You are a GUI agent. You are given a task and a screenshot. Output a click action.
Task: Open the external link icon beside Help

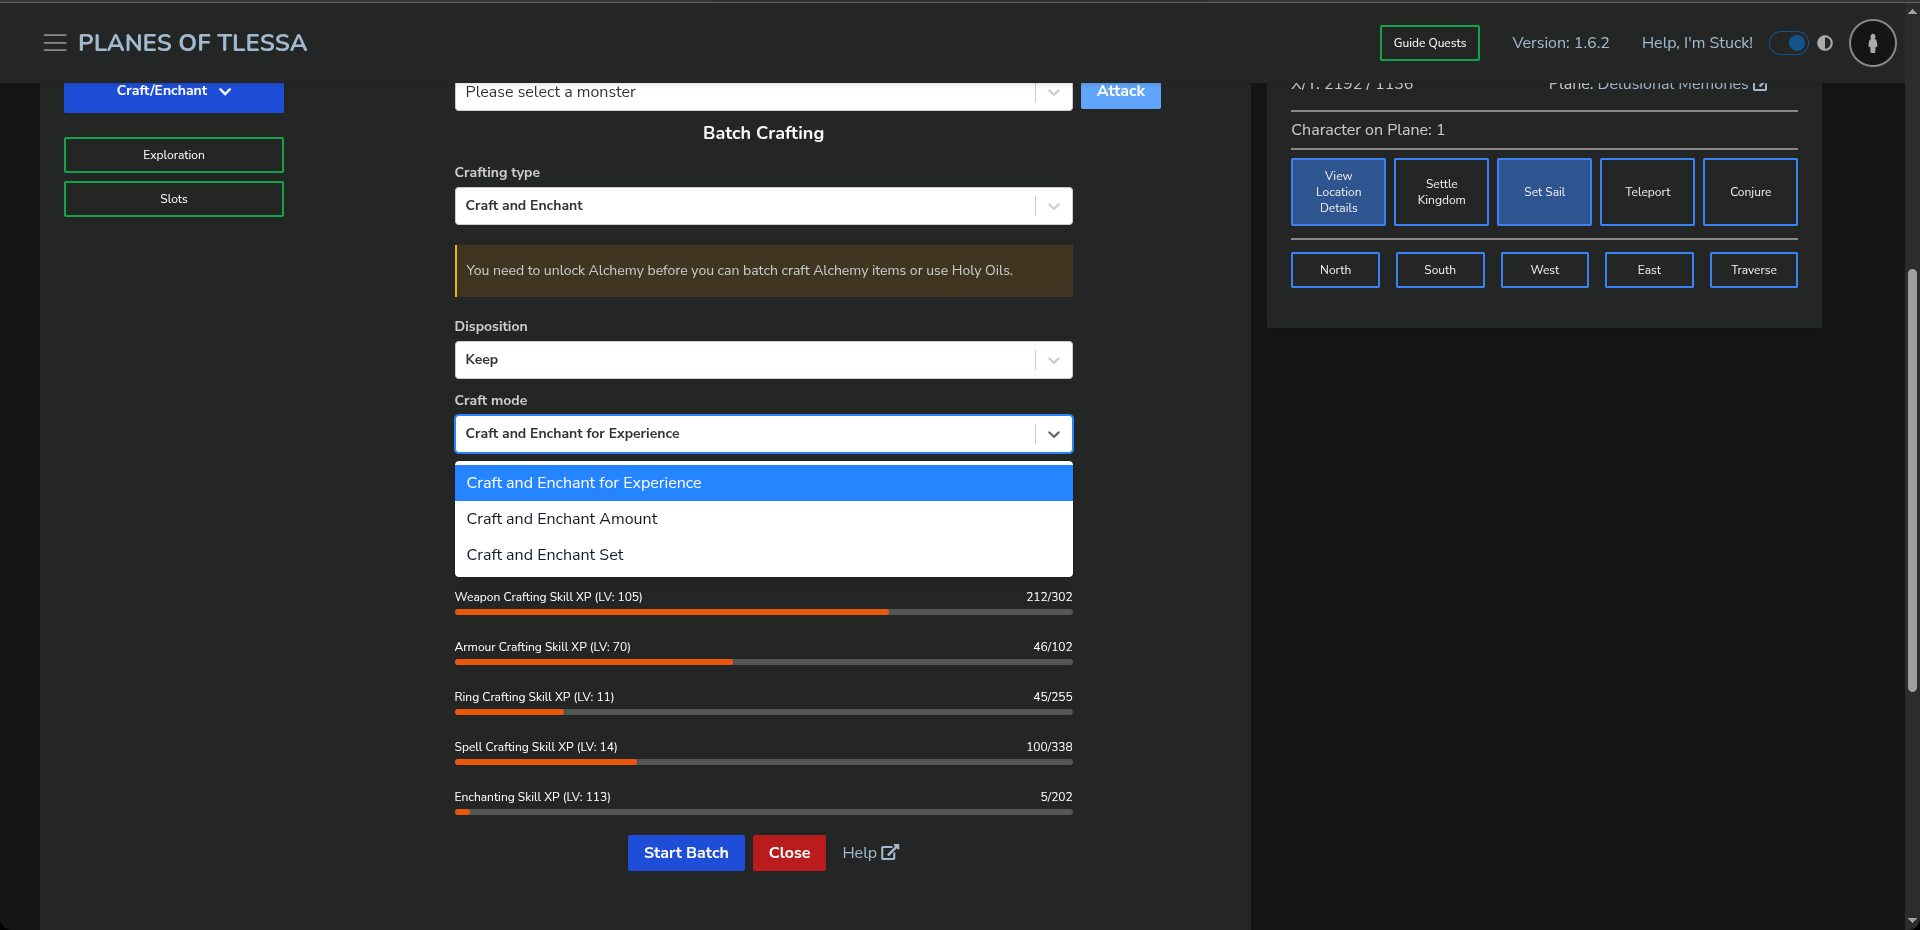(x=890, y=852)
